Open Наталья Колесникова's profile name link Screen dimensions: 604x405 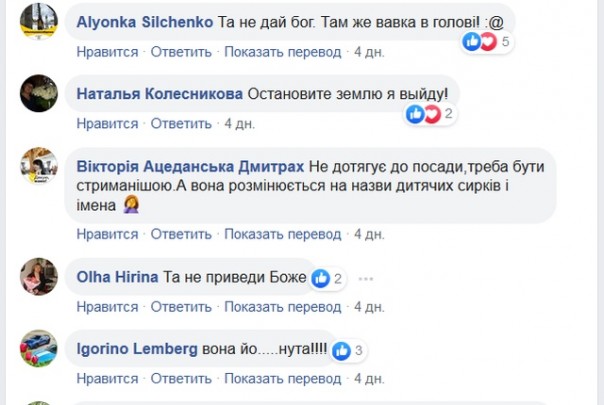point(159,93)
